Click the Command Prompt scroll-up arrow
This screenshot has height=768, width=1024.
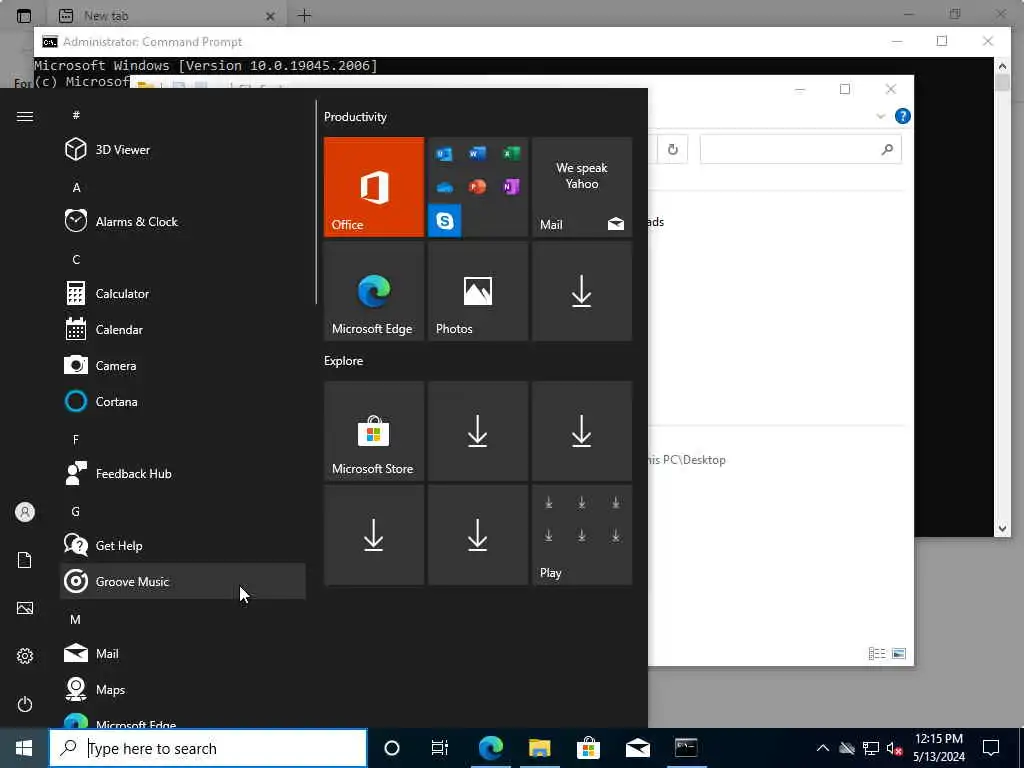(x=1002, y=65)
